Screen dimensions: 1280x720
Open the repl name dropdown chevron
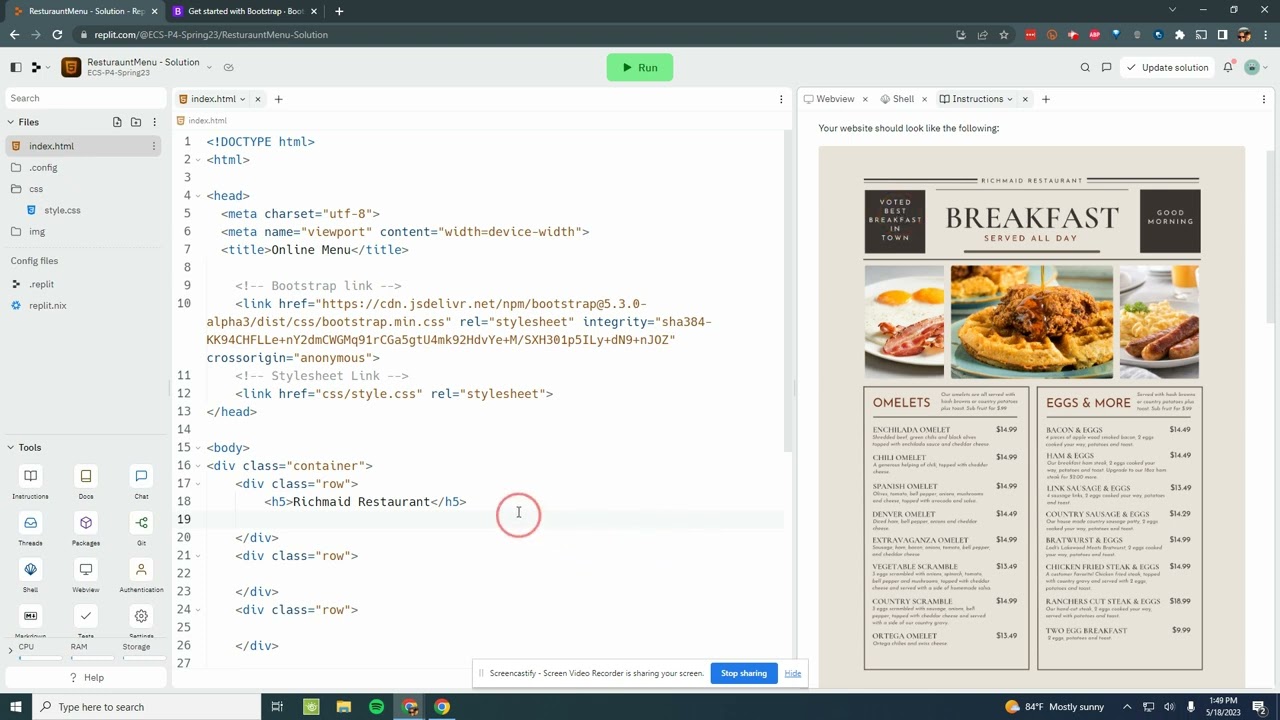pyautogui.click(x=209, y=68)
